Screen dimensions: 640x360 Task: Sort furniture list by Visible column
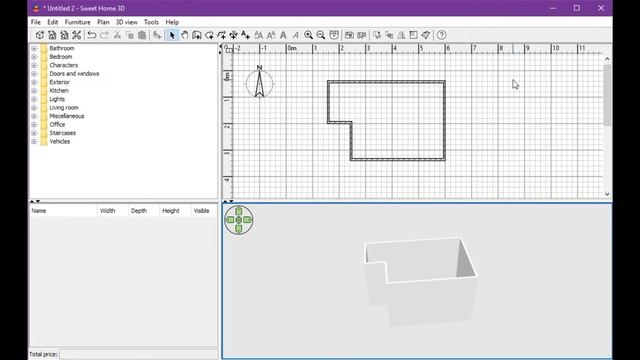(204, 211)
